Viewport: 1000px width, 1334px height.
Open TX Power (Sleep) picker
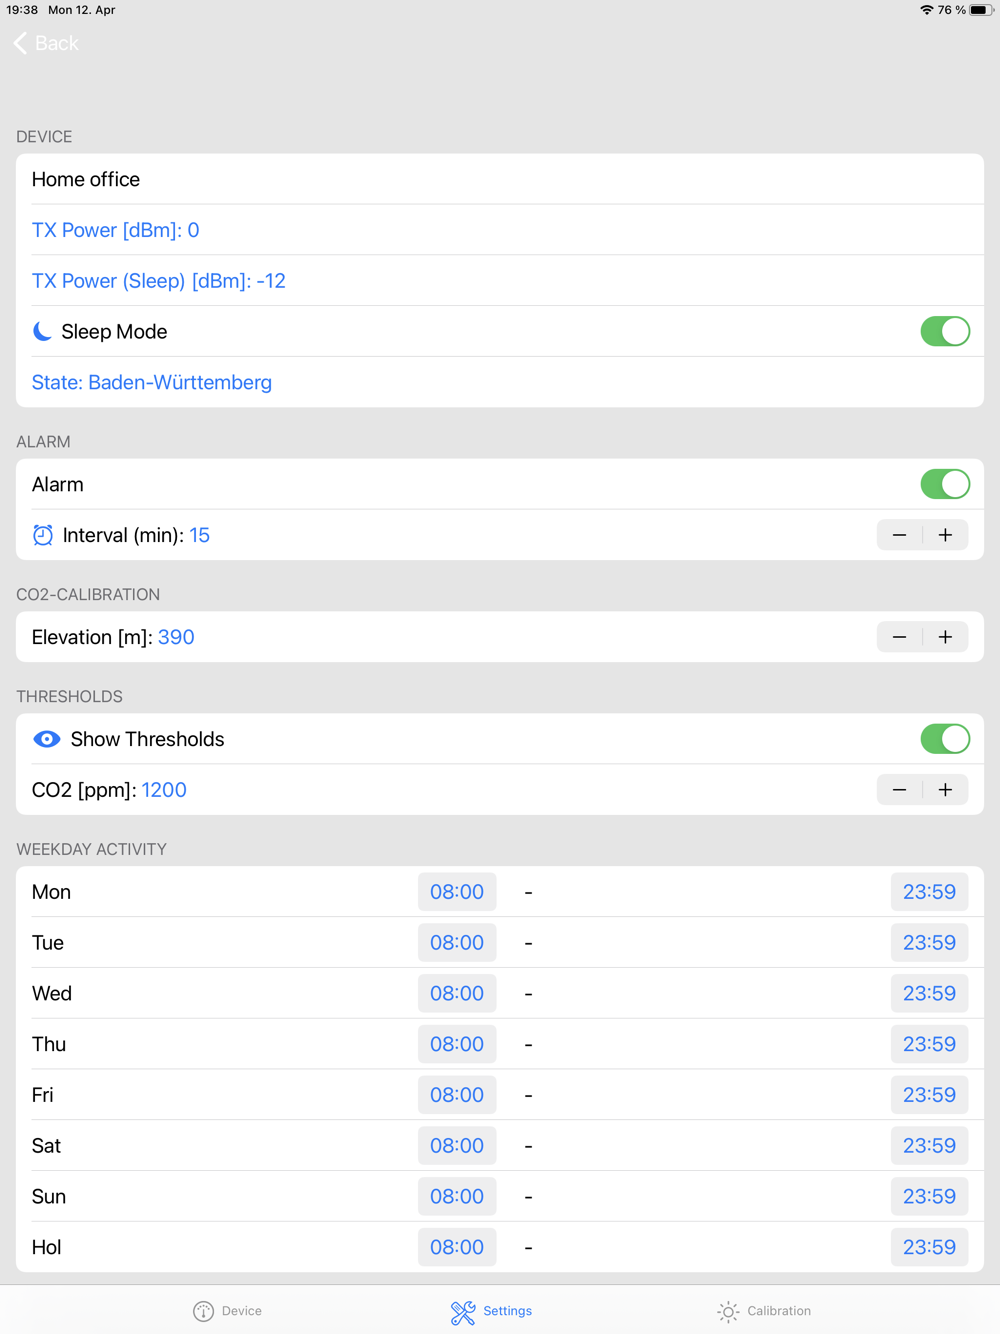coord(159,281)
